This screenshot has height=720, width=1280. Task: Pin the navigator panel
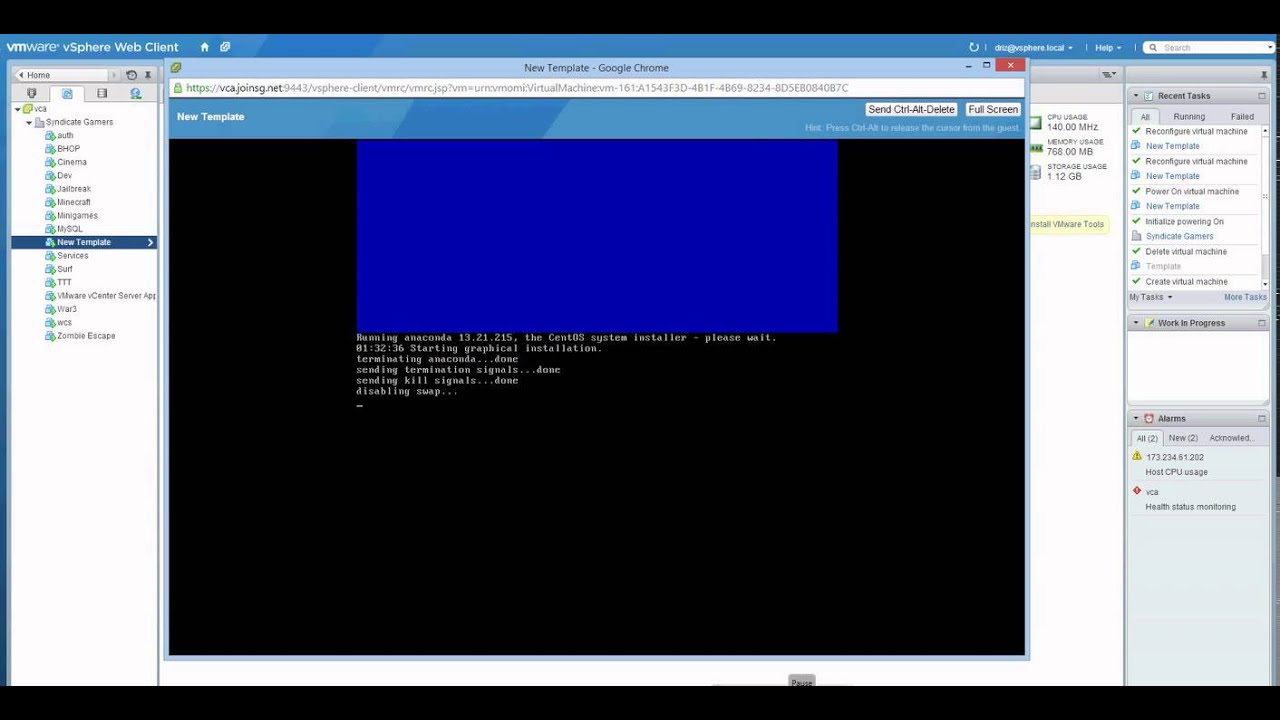pos(148,75)
